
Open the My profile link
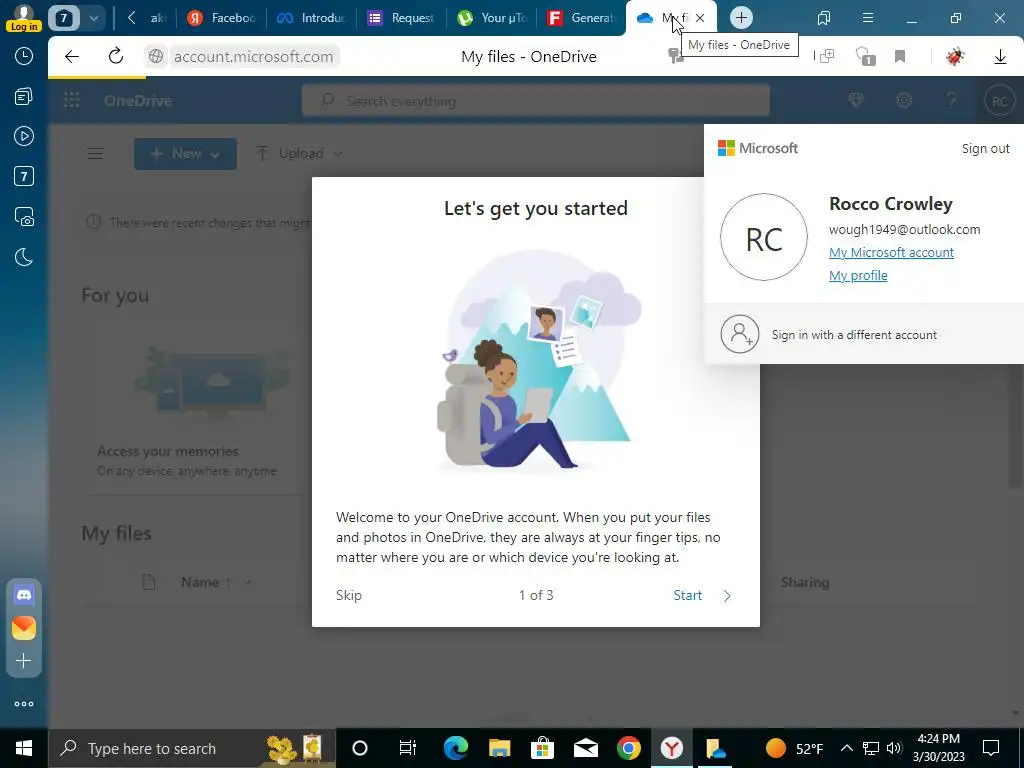[857, 276]
